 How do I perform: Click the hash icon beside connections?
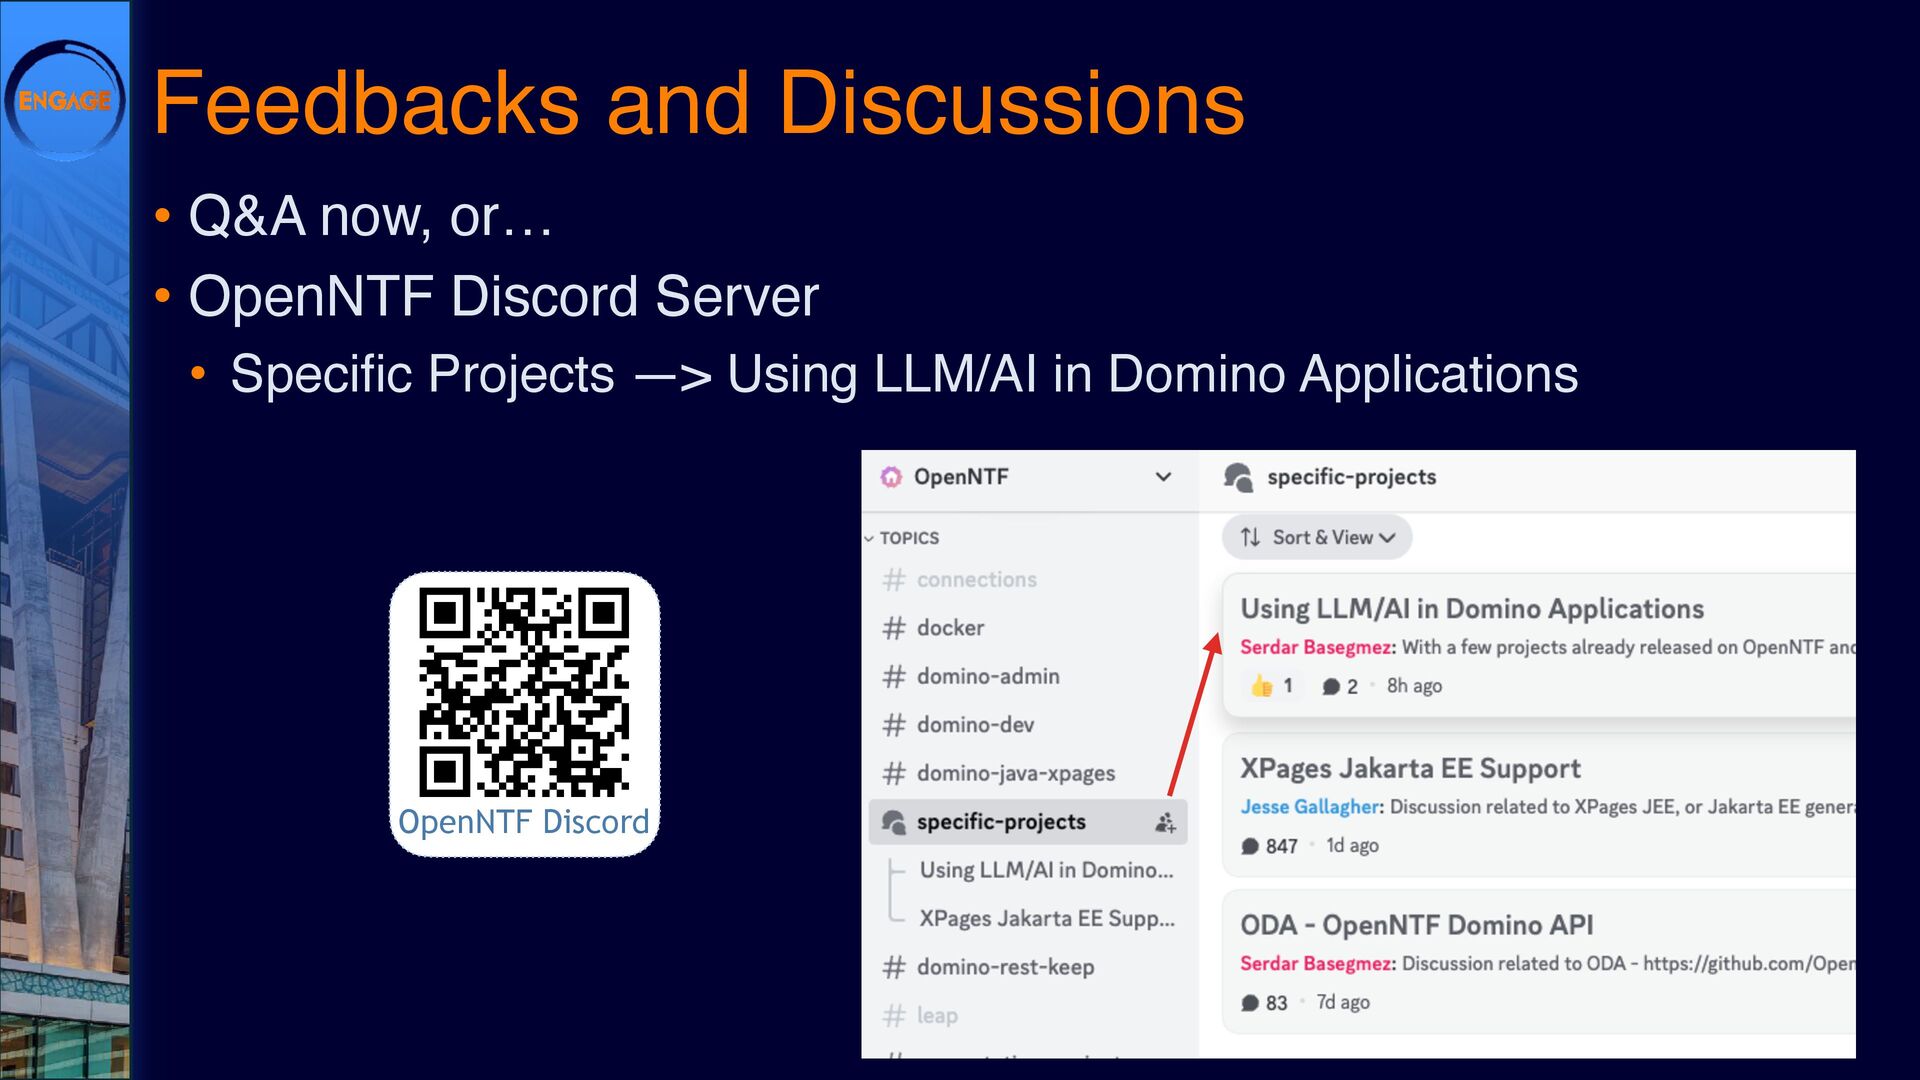[894, 580]
